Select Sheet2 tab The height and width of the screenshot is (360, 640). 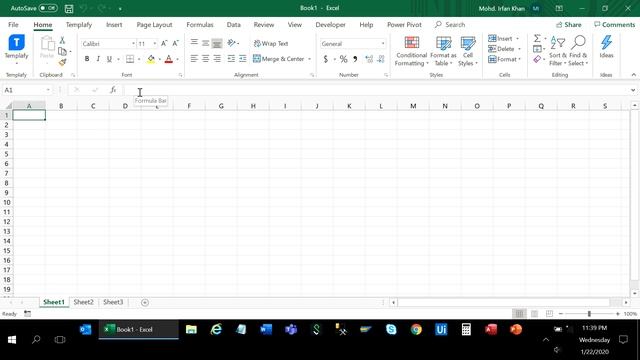coord(83,302)
